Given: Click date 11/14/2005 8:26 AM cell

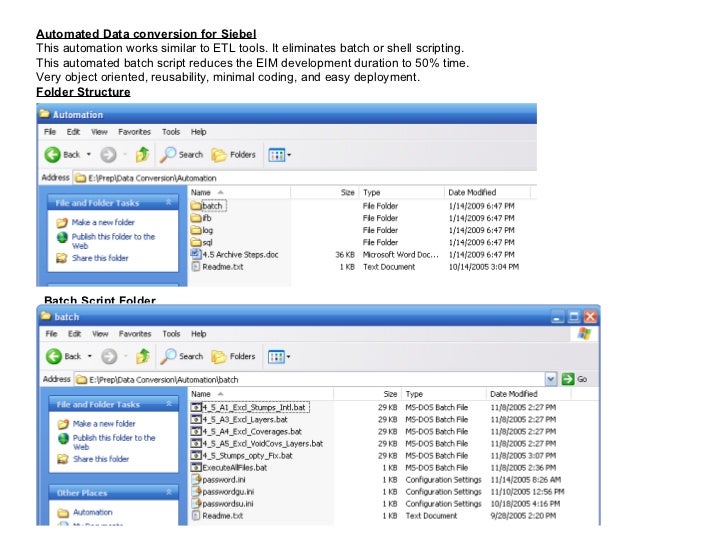Looking at the screenshot, I should tap(526, 480).
